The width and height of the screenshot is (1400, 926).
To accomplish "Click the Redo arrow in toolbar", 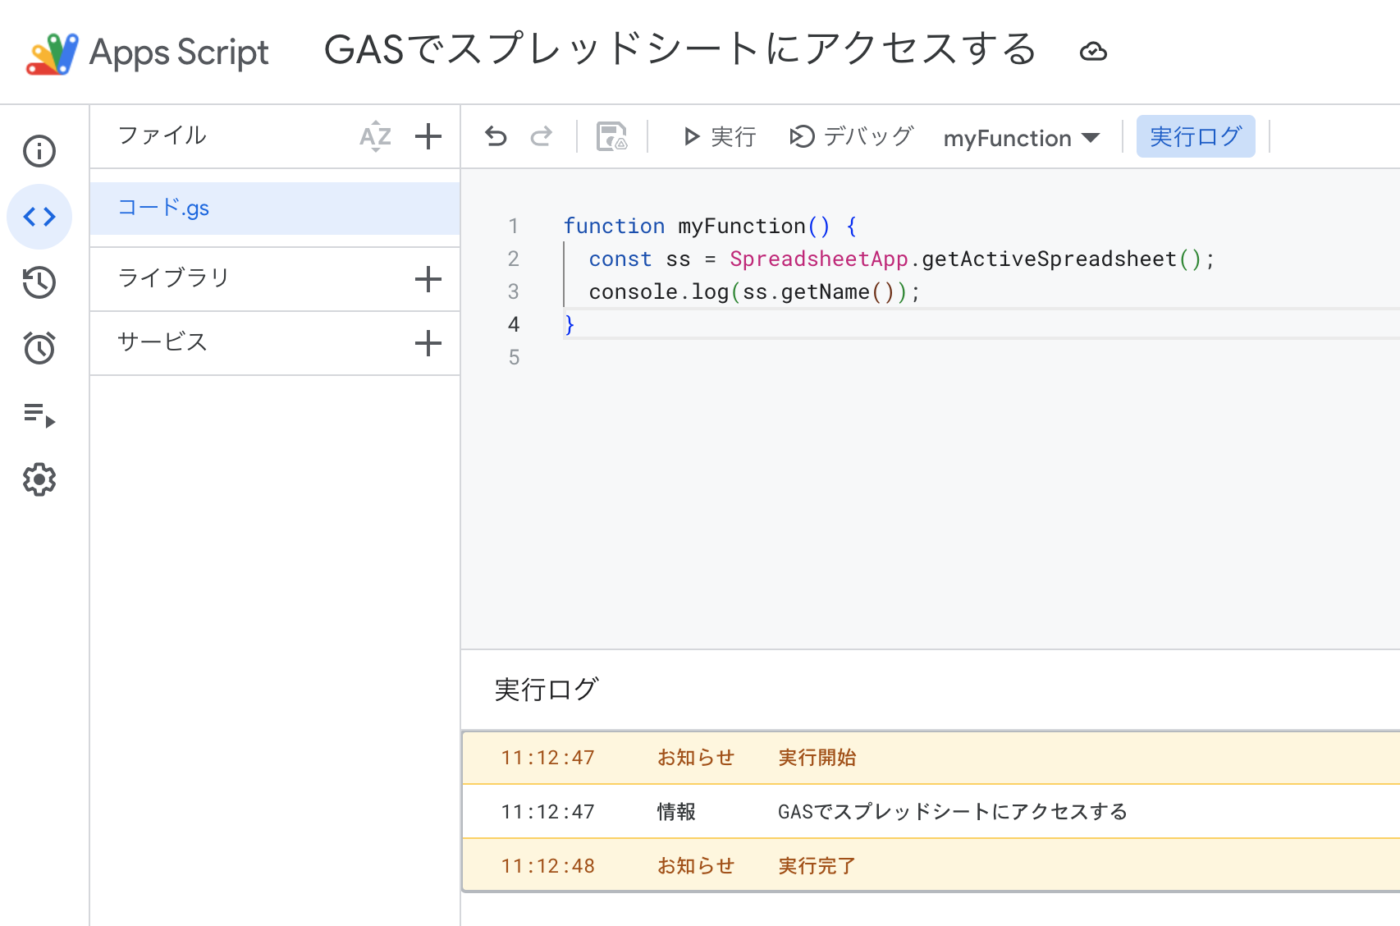I will [541, 137].
